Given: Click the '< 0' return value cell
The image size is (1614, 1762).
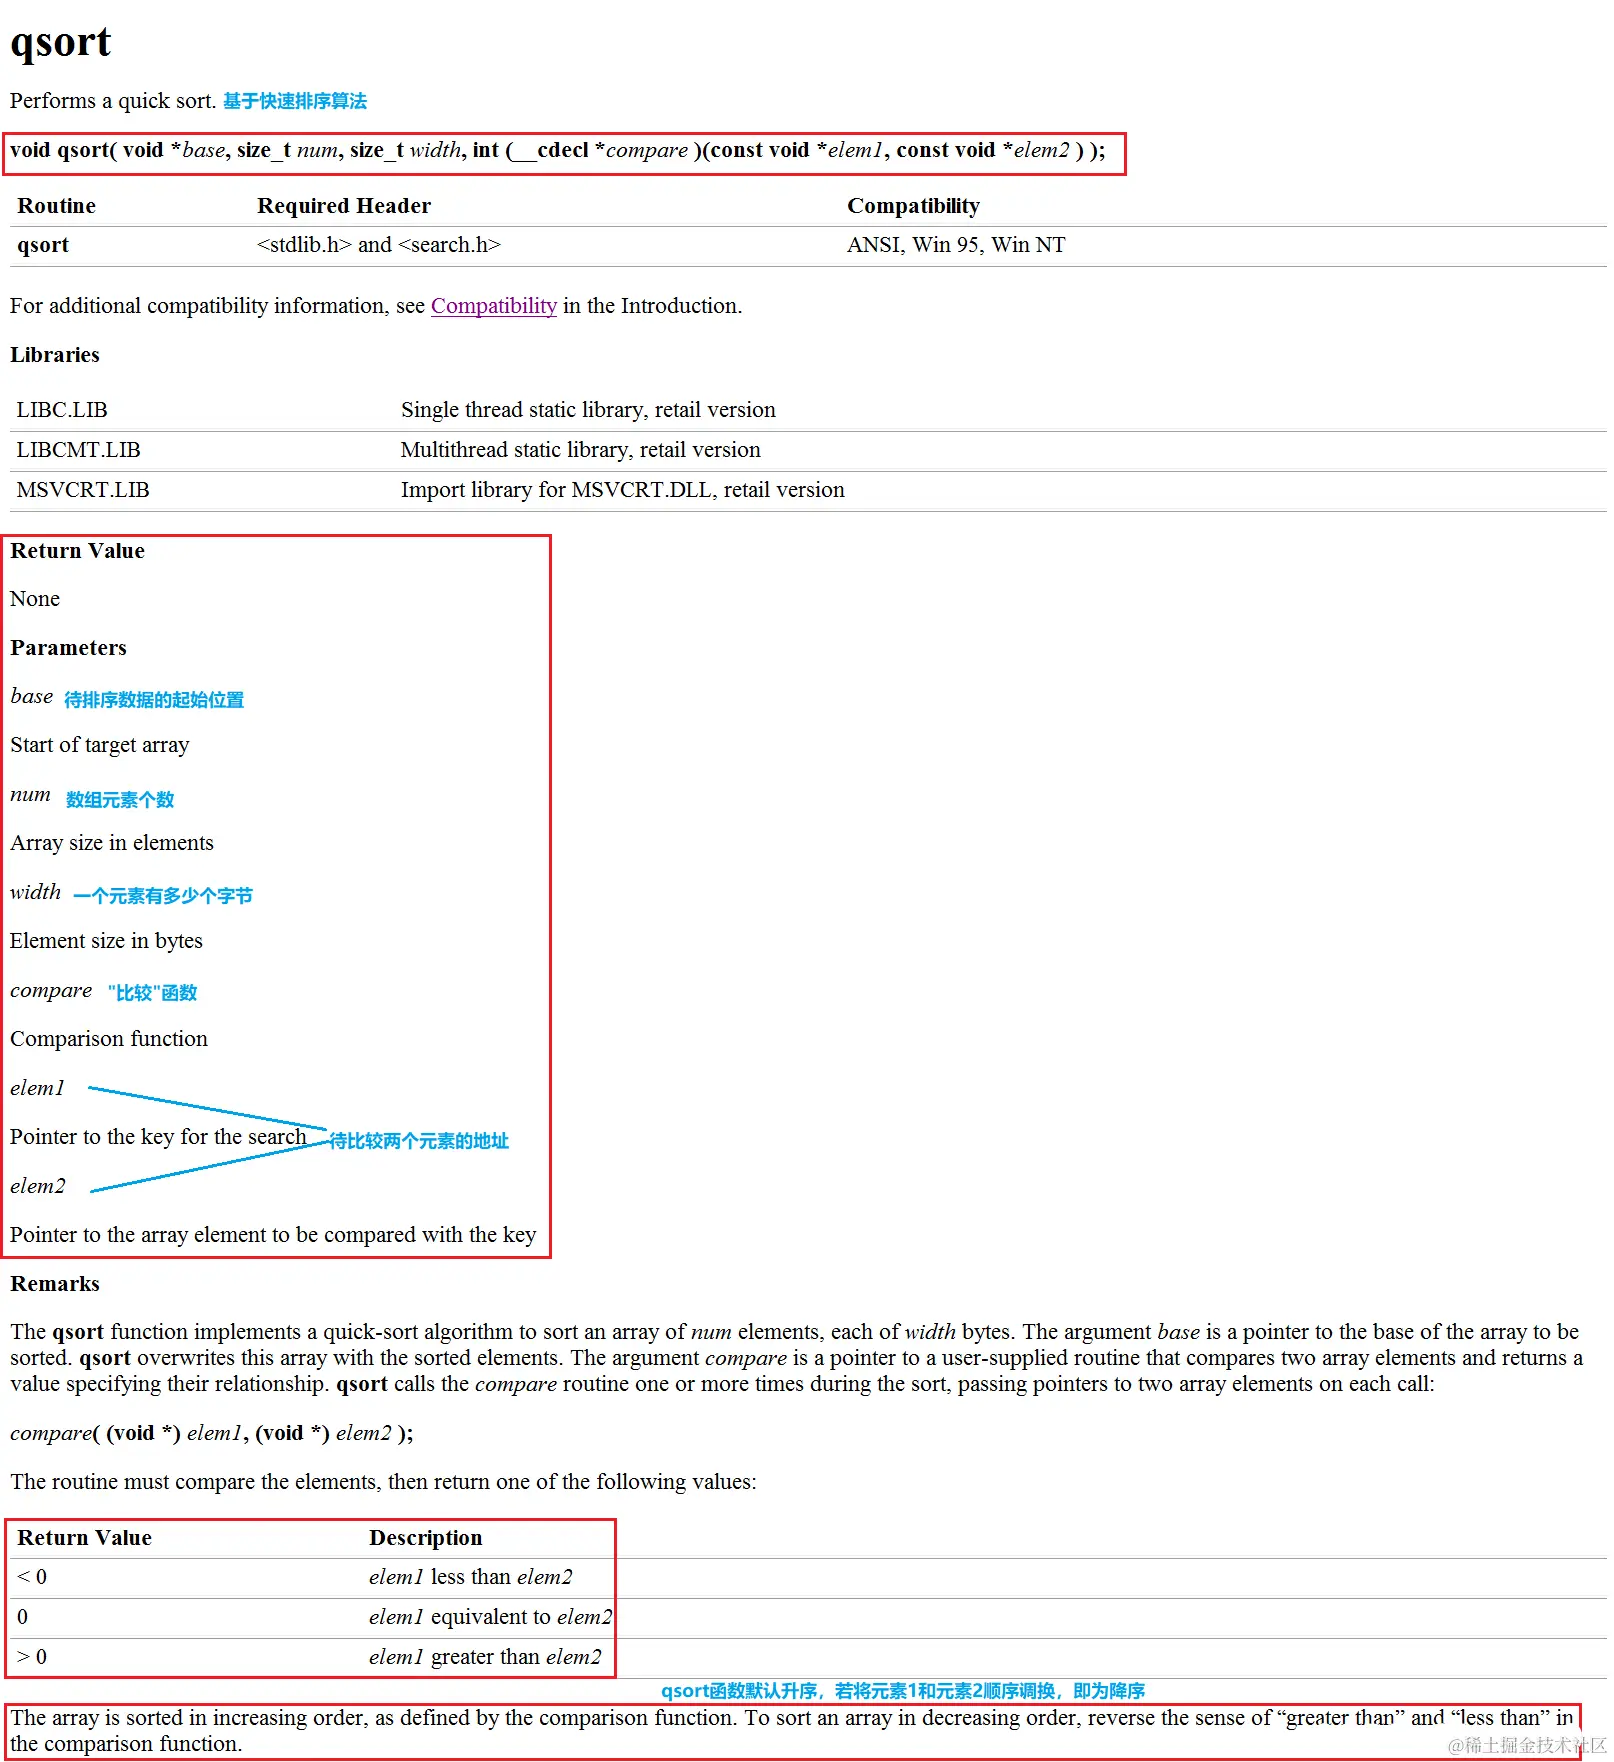Looking at the screenshot, I should coord(32,1577).
